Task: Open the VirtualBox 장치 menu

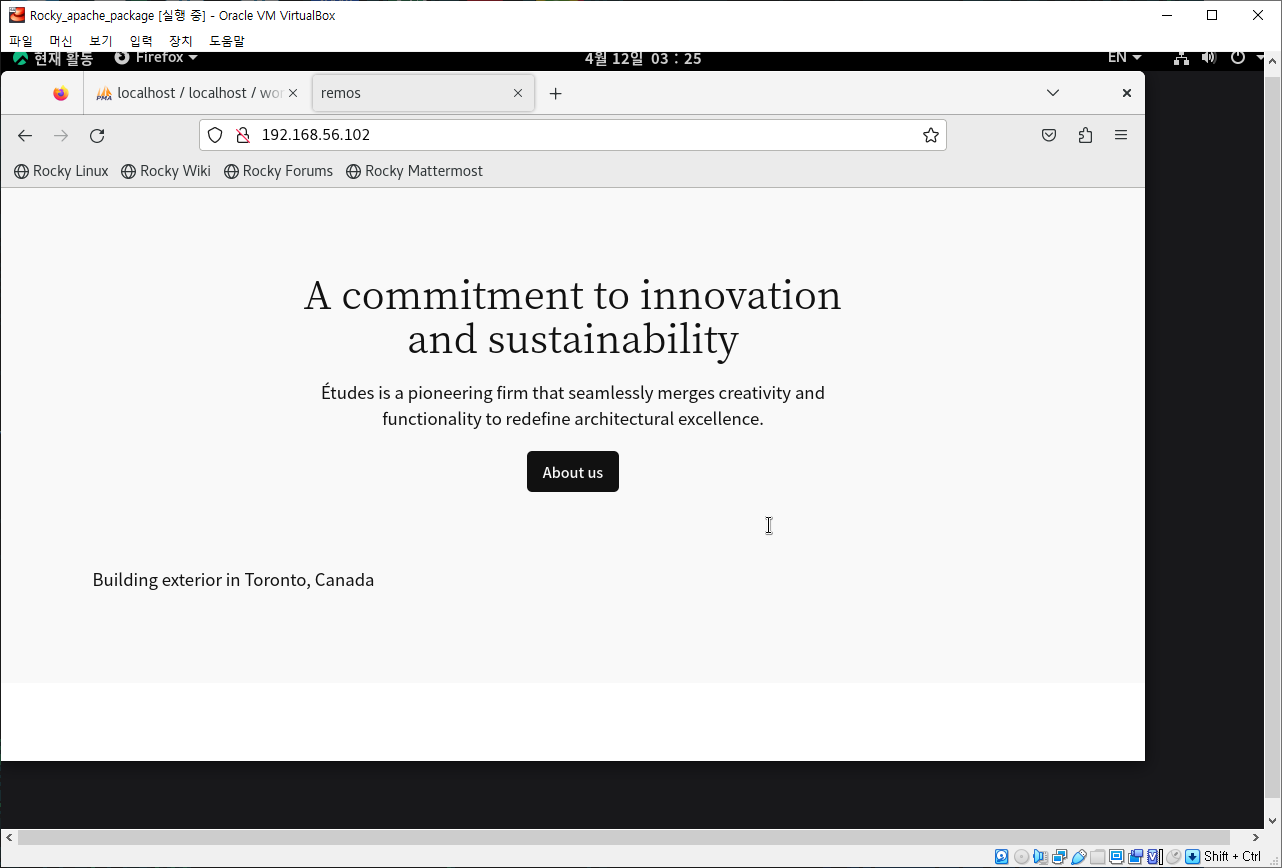Action: pyautogui.click(x=181, y=41)
